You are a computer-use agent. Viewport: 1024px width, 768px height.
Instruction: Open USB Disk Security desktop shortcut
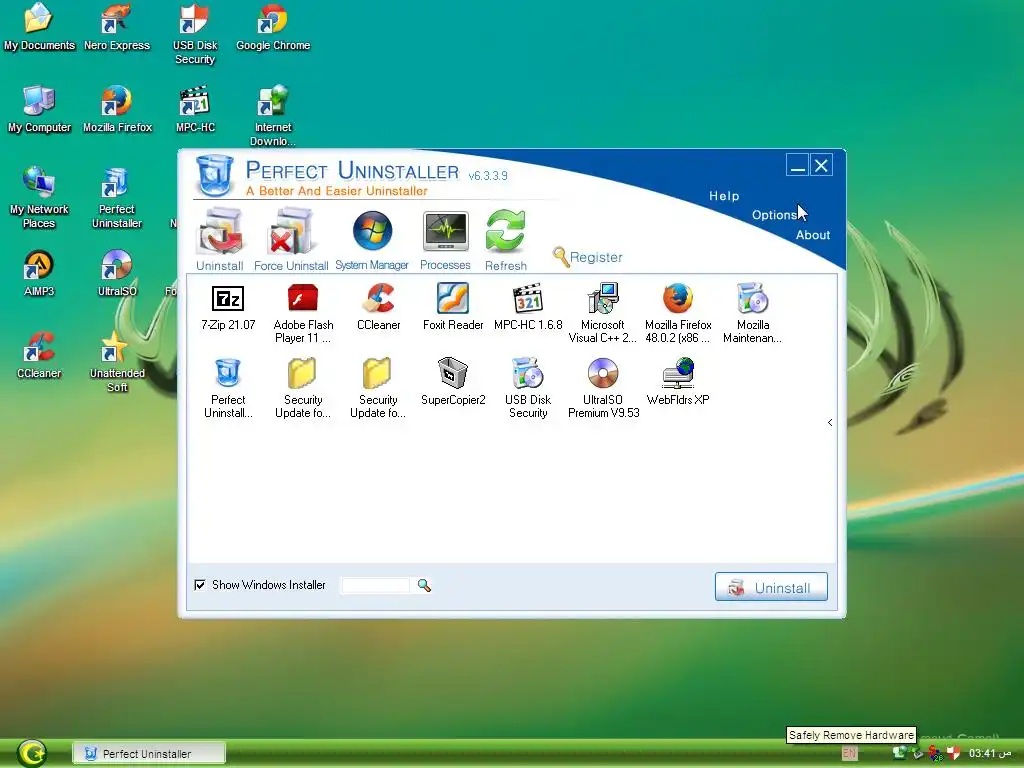pos(195,34)
